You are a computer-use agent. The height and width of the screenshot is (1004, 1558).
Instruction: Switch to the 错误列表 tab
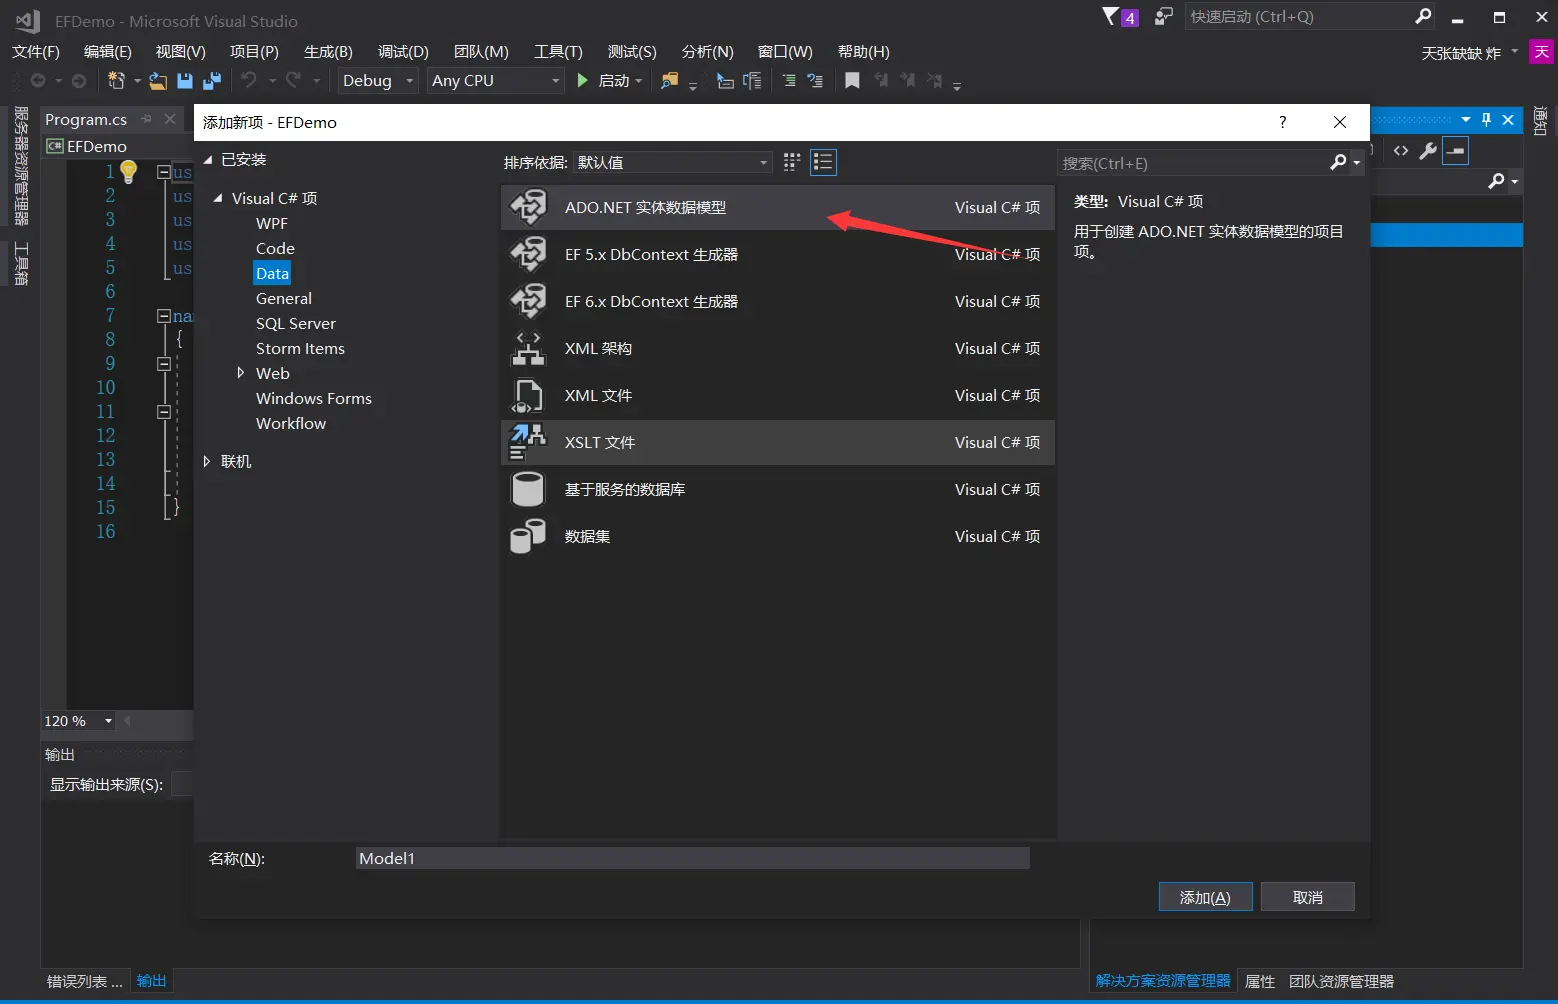[x=84, y=981]
